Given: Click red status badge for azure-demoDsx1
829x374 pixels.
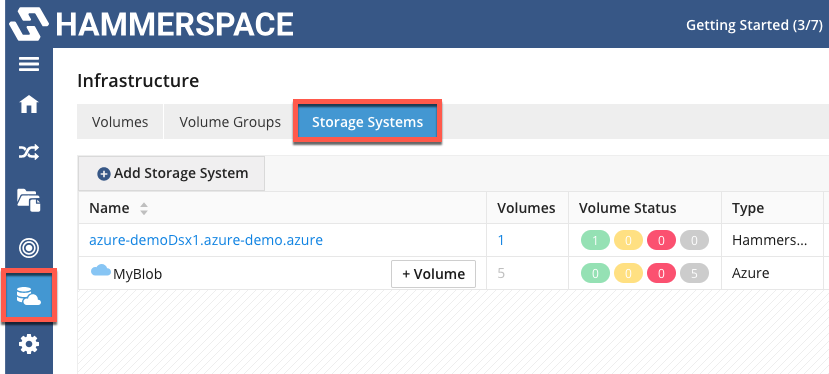Looking at the screenshot, I should [x=661, y=241].
